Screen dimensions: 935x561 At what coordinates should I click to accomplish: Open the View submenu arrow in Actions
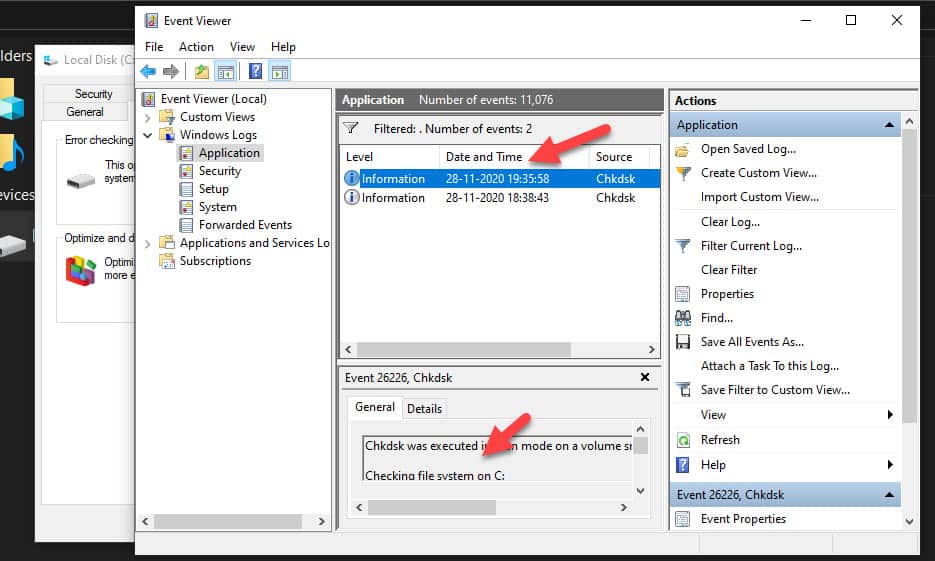click(x=890, y=414)
